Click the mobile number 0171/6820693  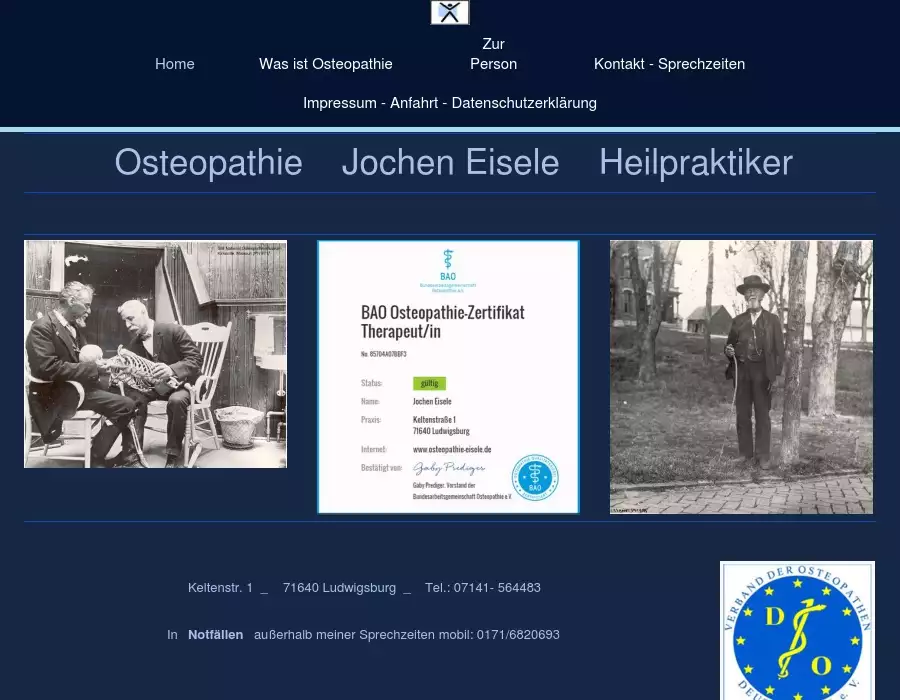(x=518, y=635)
